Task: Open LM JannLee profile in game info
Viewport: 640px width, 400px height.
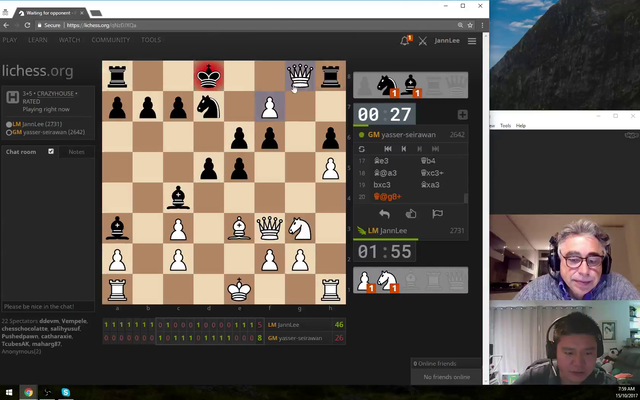Action: click(37, 124)
